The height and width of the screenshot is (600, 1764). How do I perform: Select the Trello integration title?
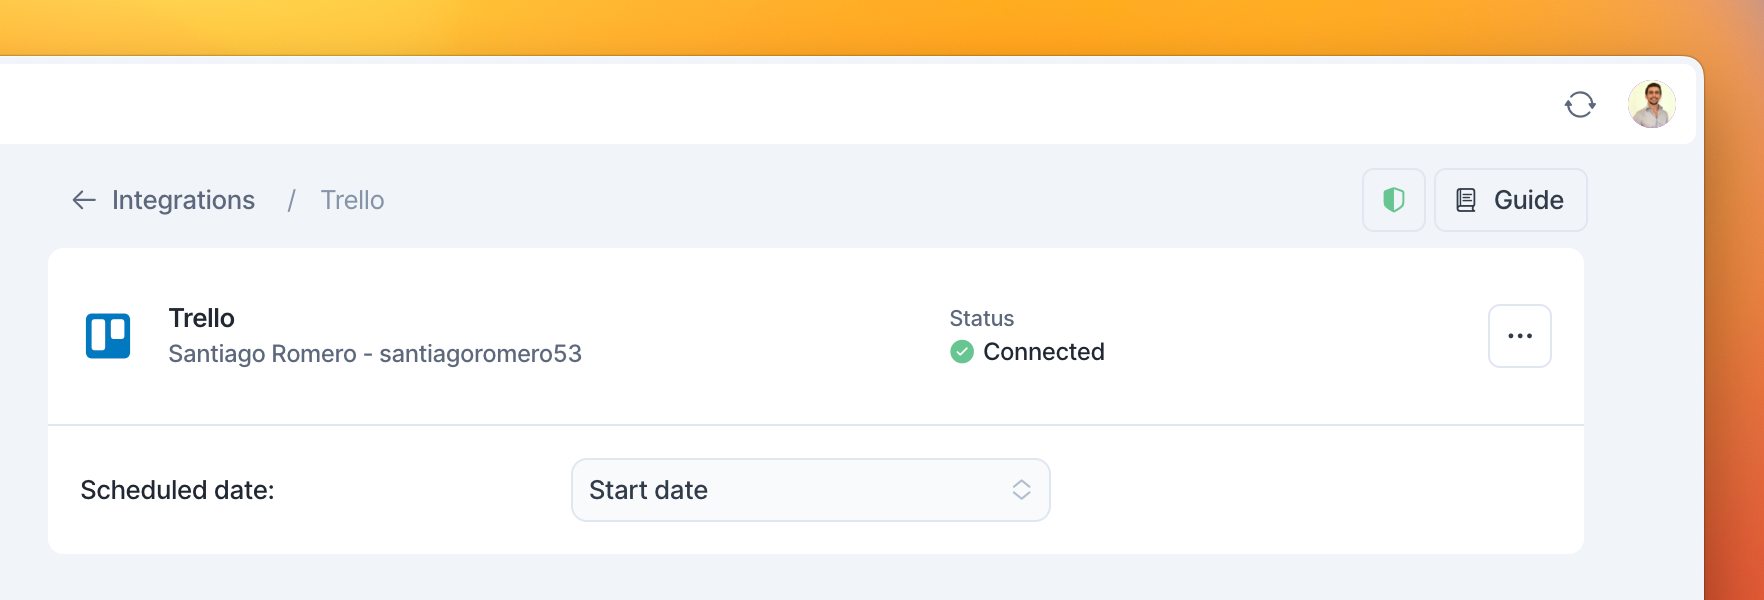(202, 318)
